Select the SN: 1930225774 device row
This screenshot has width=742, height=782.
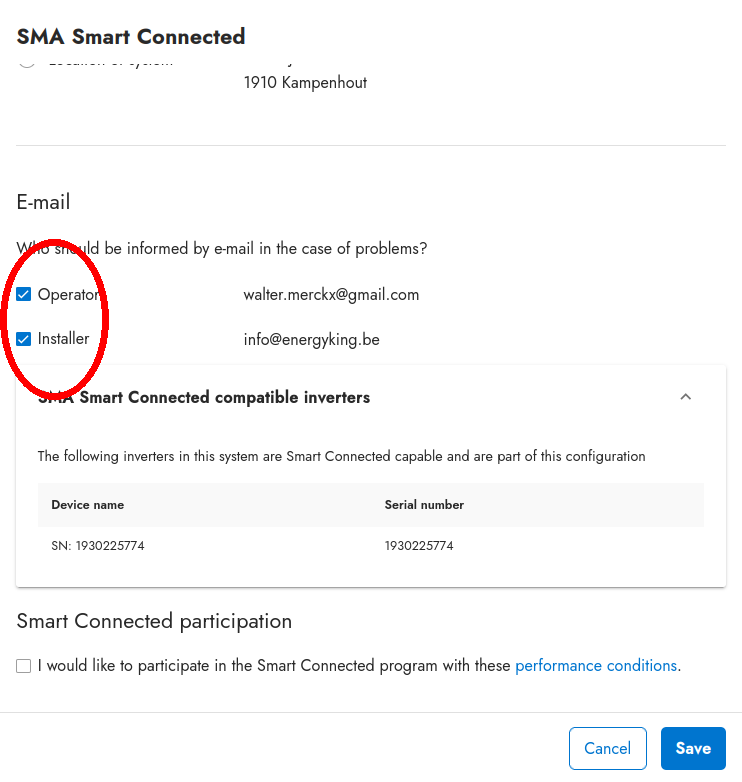(98, 546)
